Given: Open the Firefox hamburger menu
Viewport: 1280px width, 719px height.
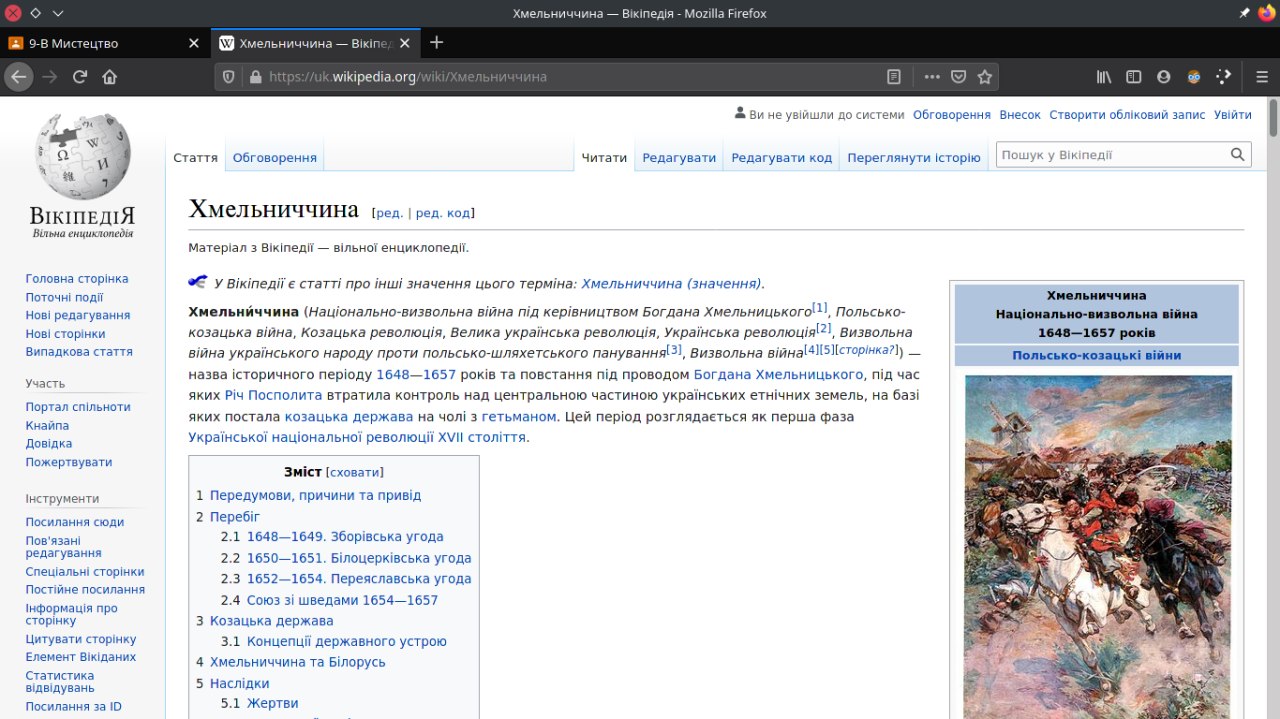Looking at the screenshot, I should [1262, 76].
